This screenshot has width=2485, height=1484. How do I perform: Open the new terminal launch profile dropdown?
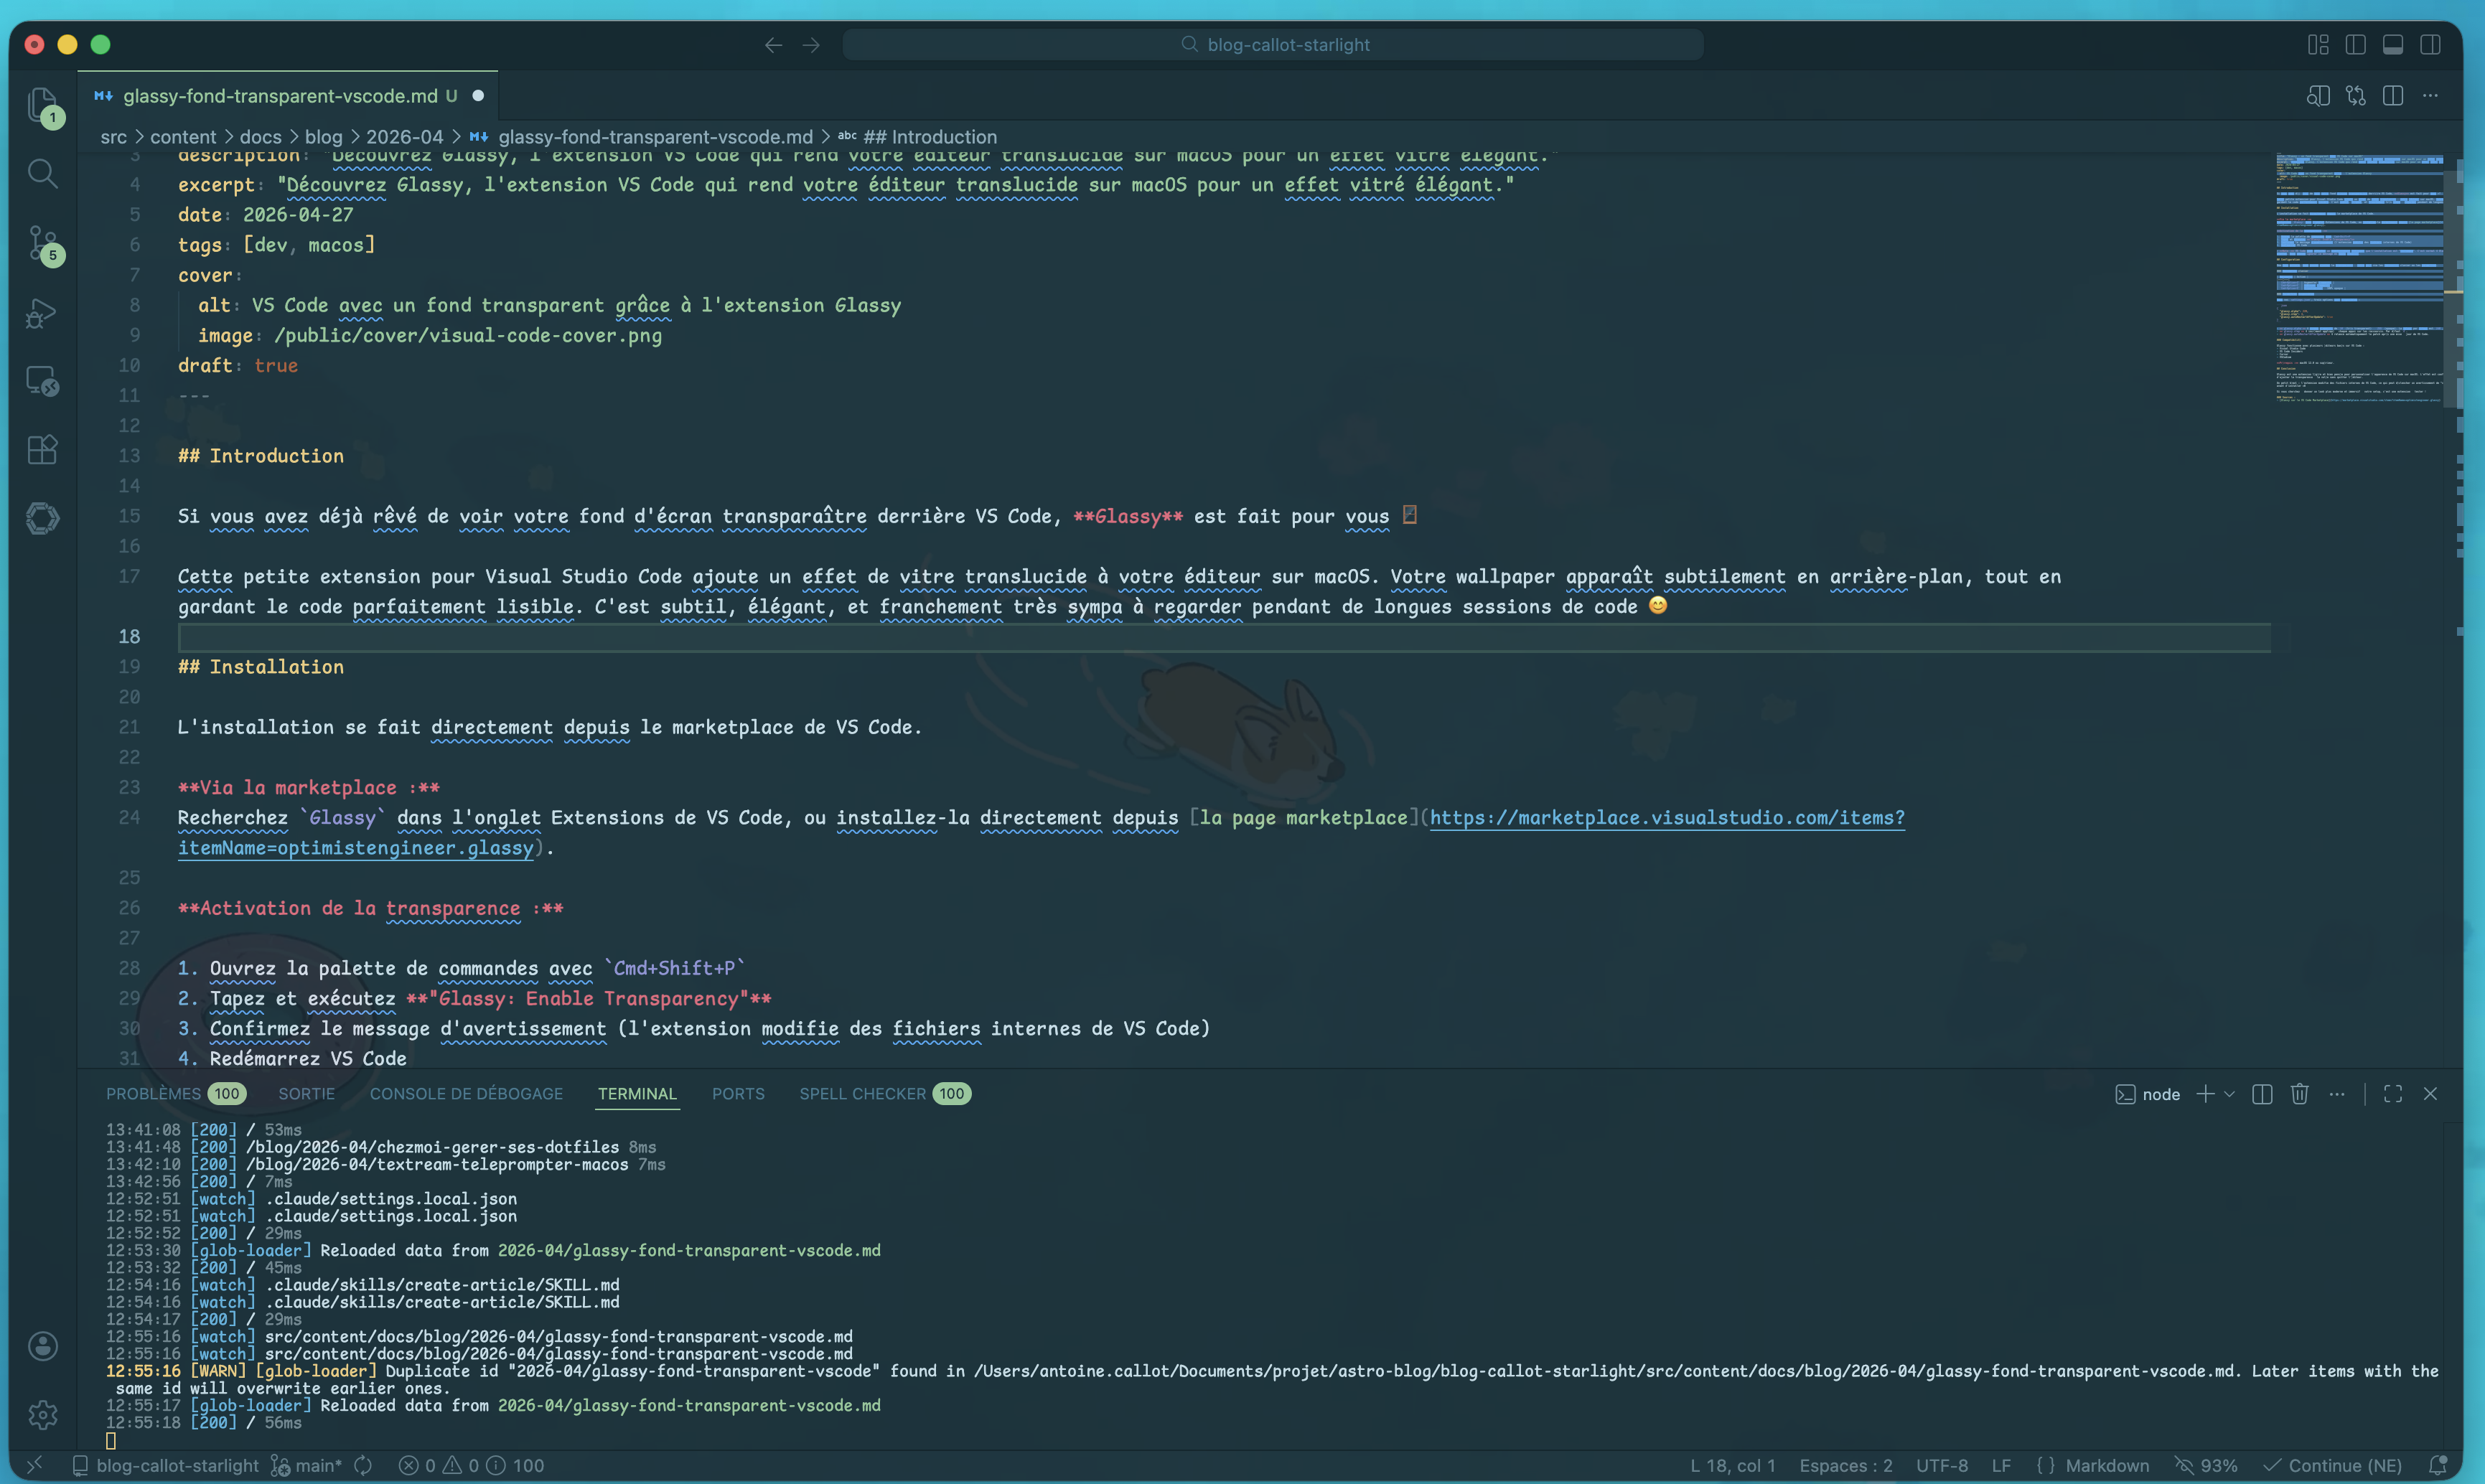coord(2229,1094)
